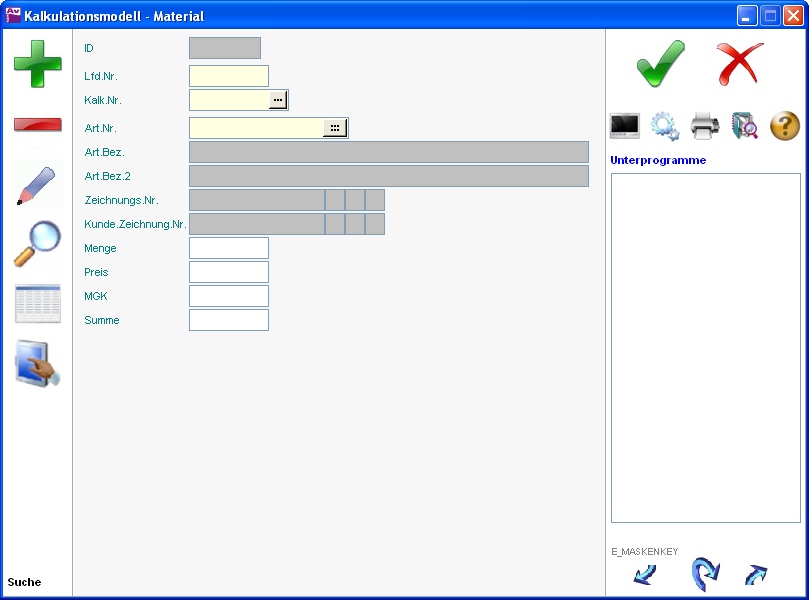Select the pencil edit icon
809x600 pixels.
[x=37, y=186]
